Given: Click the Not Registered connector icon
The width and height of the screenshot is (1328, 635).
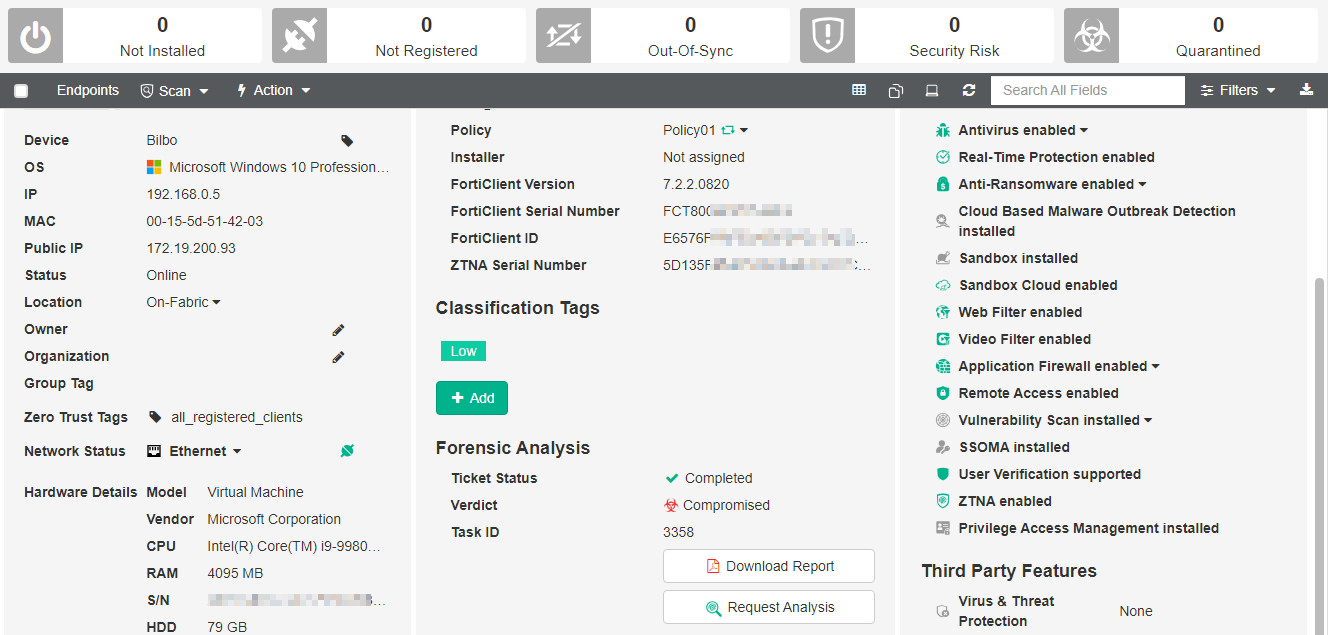Looking at the screenshot, I should [299, 35].
